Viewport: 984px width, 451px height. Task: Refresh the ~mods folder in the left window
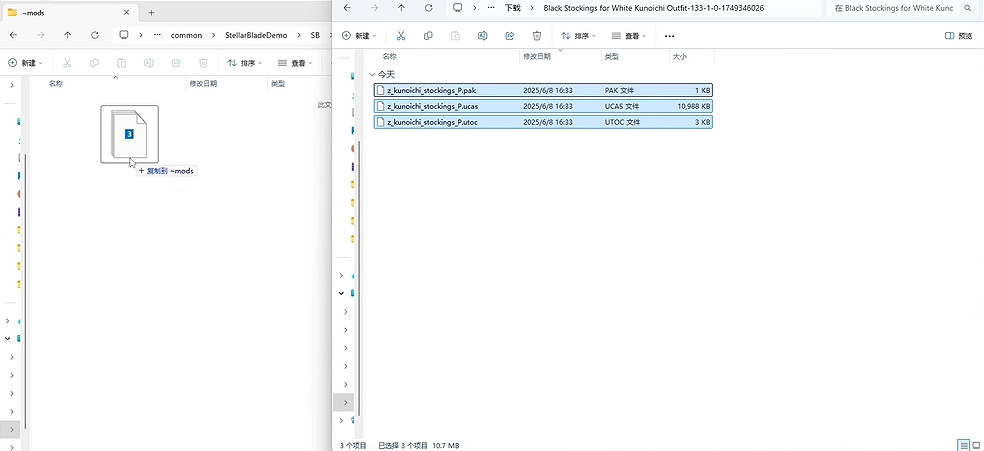pyautogui.click(x=94, y=35)
